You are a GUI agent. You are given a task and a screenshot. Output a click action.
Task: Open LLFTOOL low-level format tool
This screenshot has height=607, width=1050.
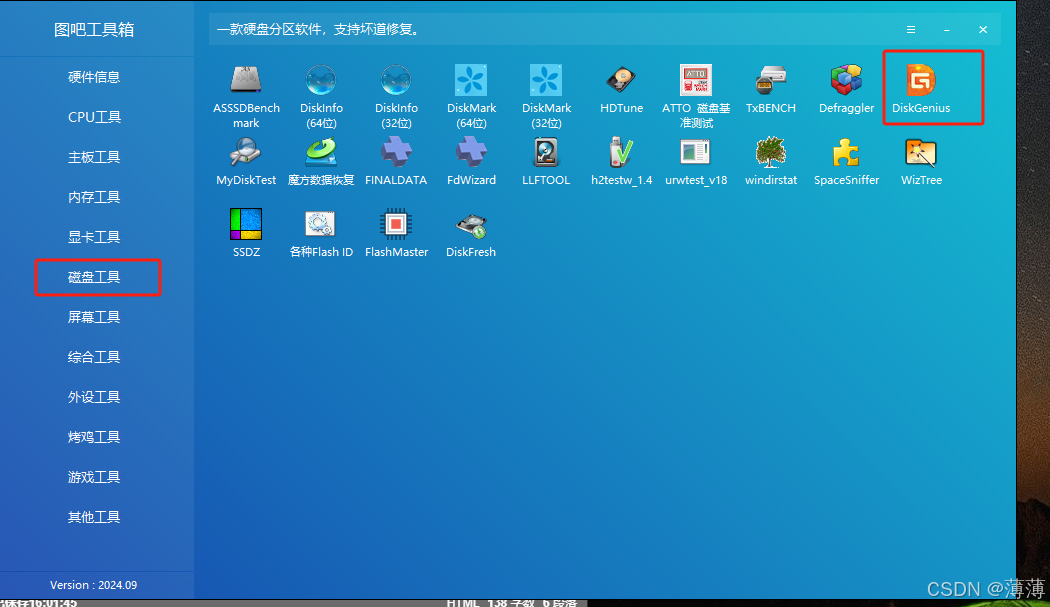tap(546, 161)
